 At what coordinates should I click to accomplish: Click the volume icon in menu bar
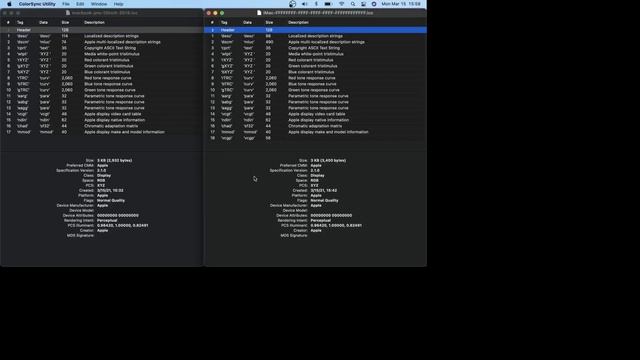point(304,4)
